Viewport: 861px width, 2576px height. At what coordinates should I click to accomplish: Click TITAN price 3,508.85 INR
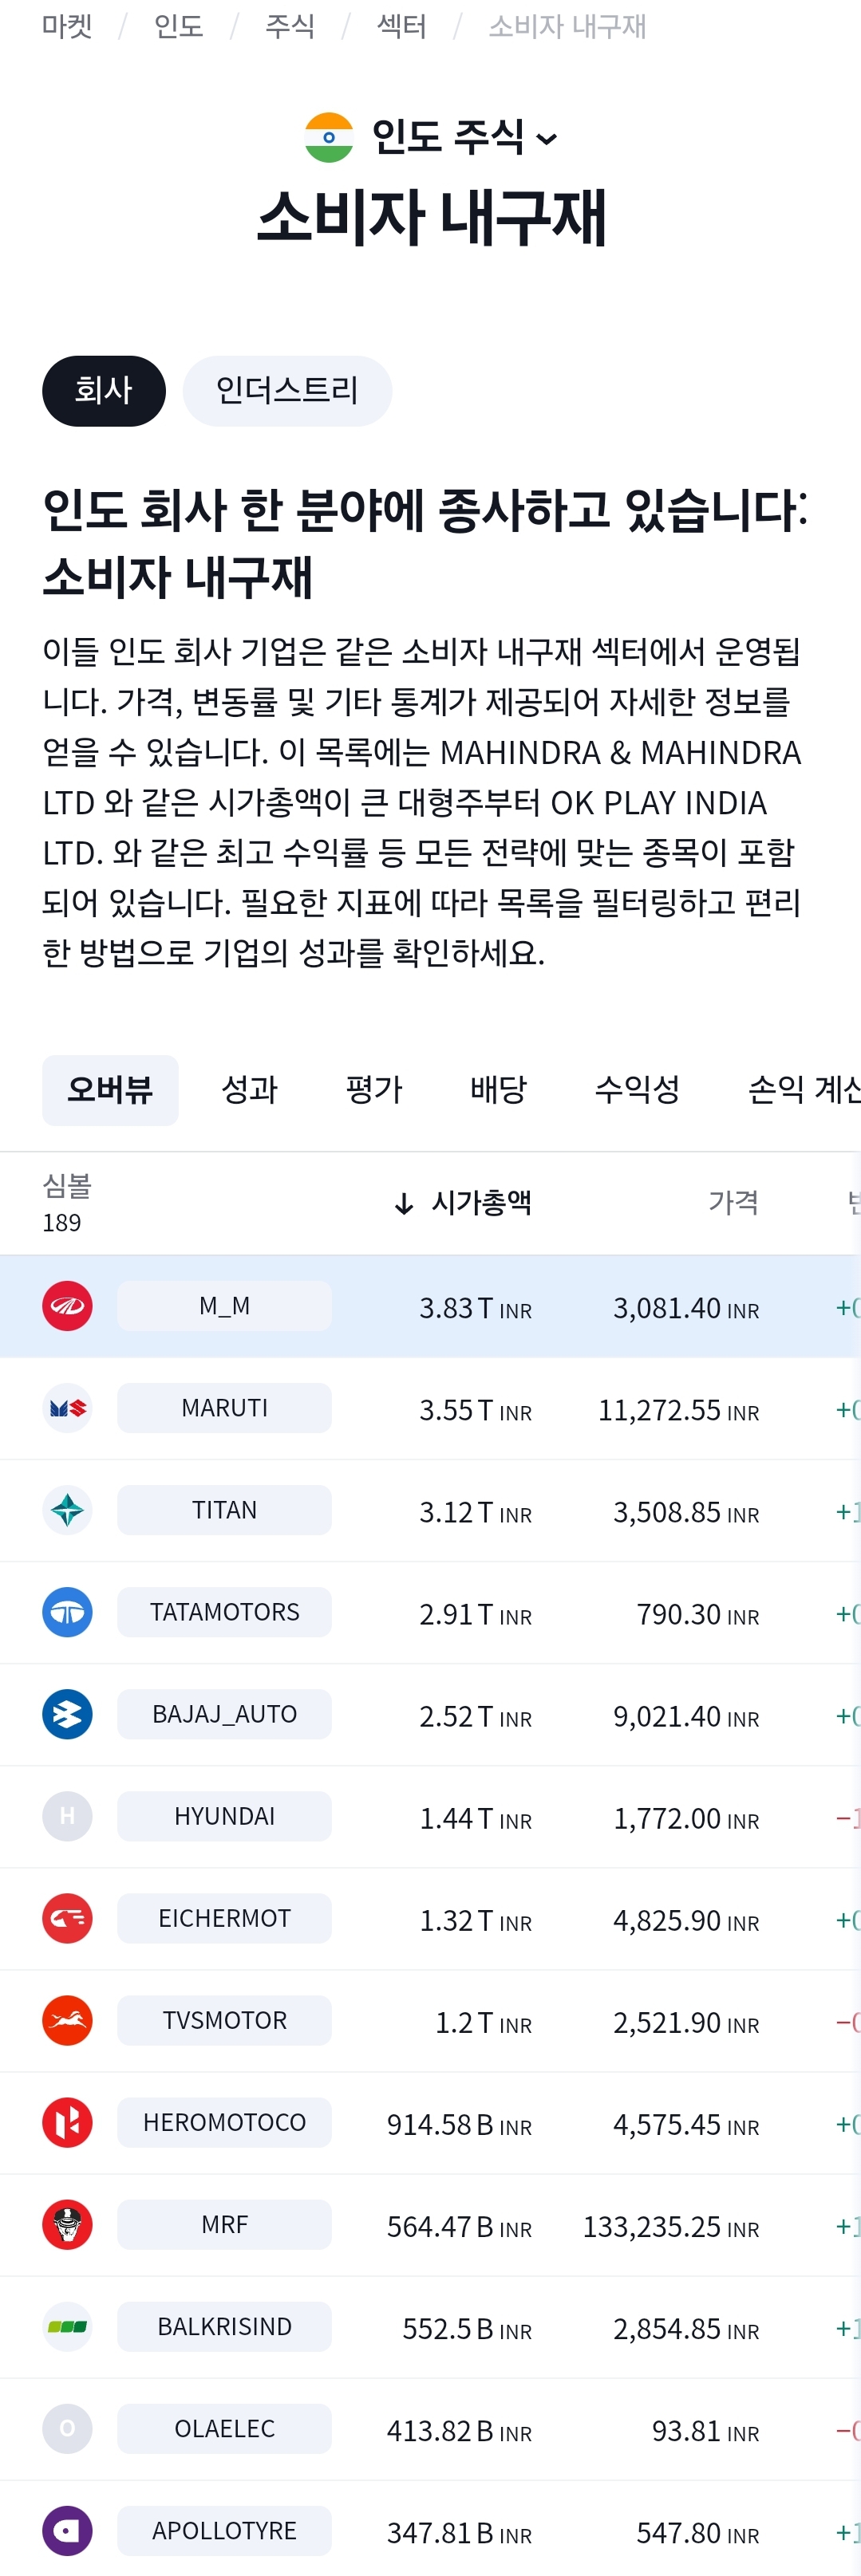tap(686, 1512)
